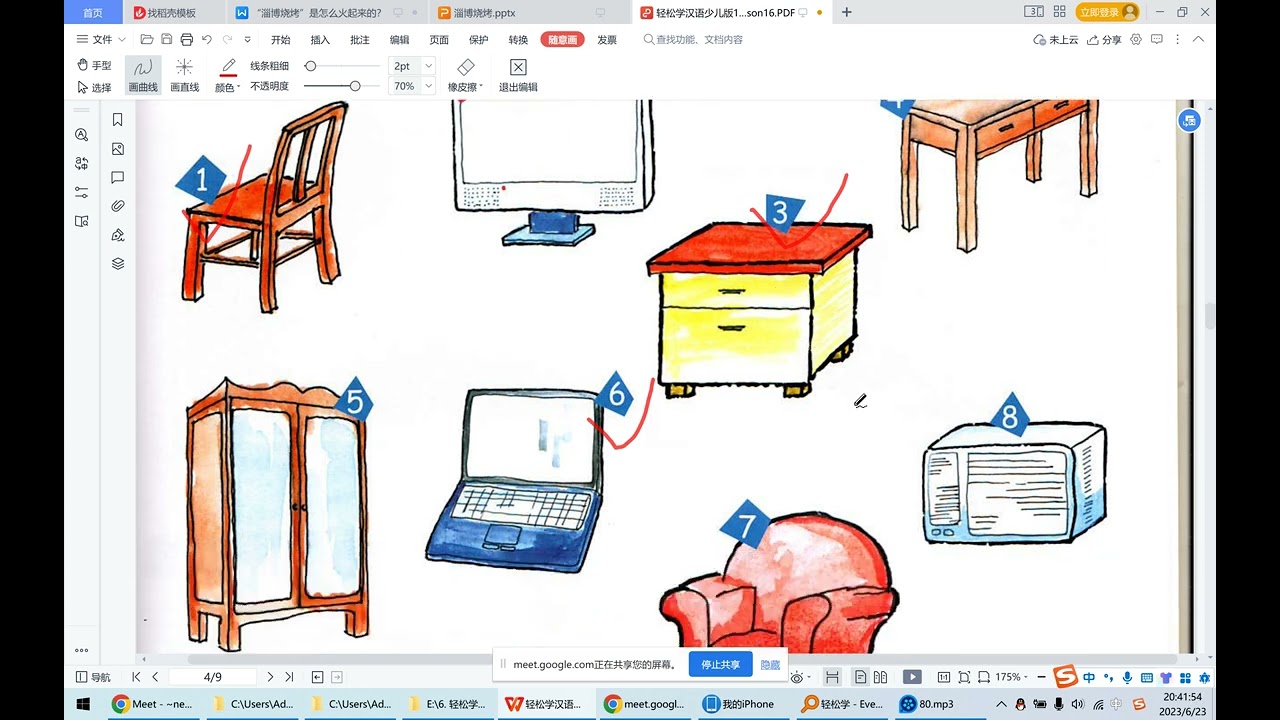Viewport: 1280px width, 720px height.
Task: Click 退出编辑 to exit drawing mode
Action: click(518, 75)
